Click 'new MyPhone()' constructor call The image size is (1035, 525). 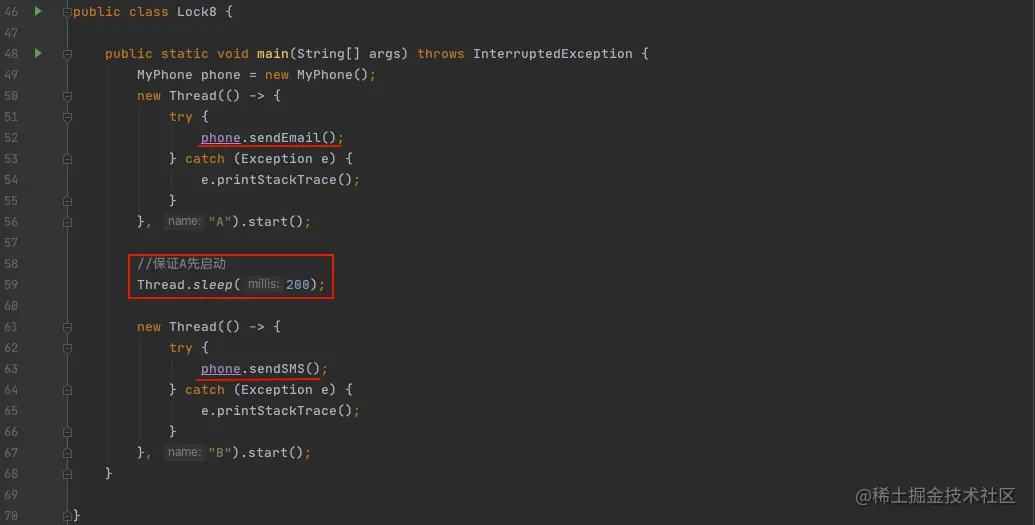316,75
